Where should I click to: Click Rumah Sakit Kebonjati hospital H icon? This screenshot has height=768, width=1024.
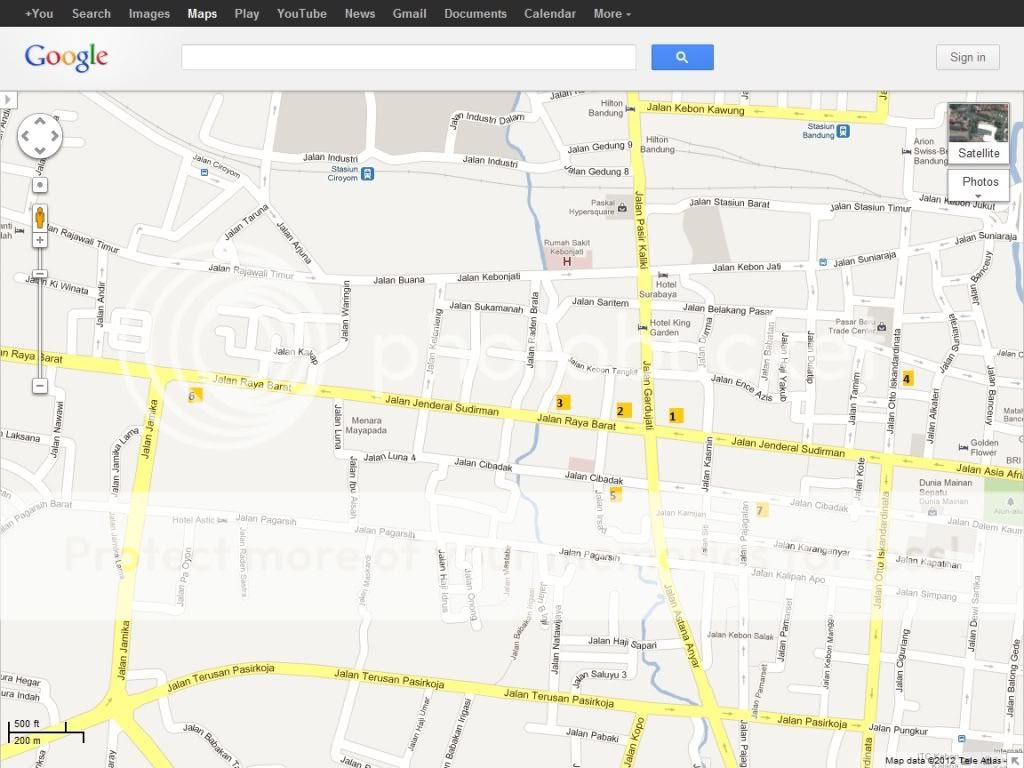[567, 262]
